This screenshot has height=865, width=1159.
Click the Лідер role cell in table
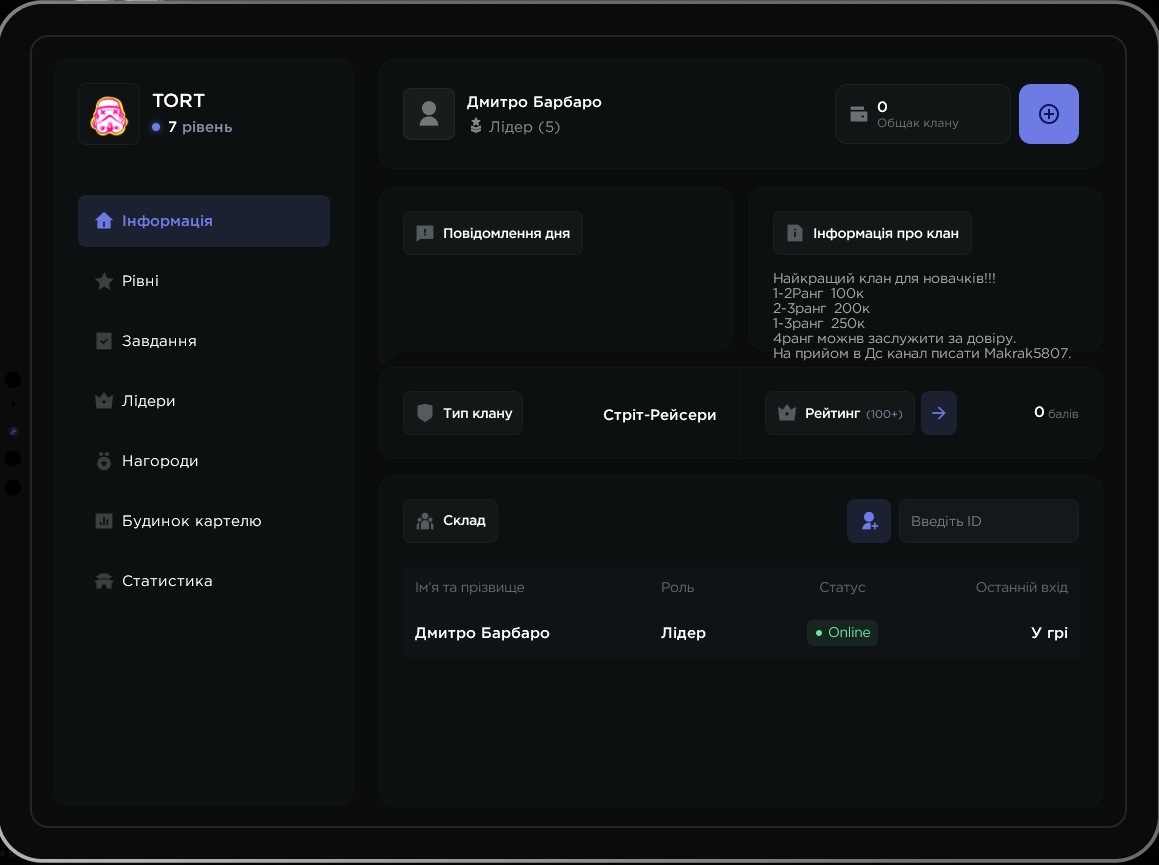683,633
